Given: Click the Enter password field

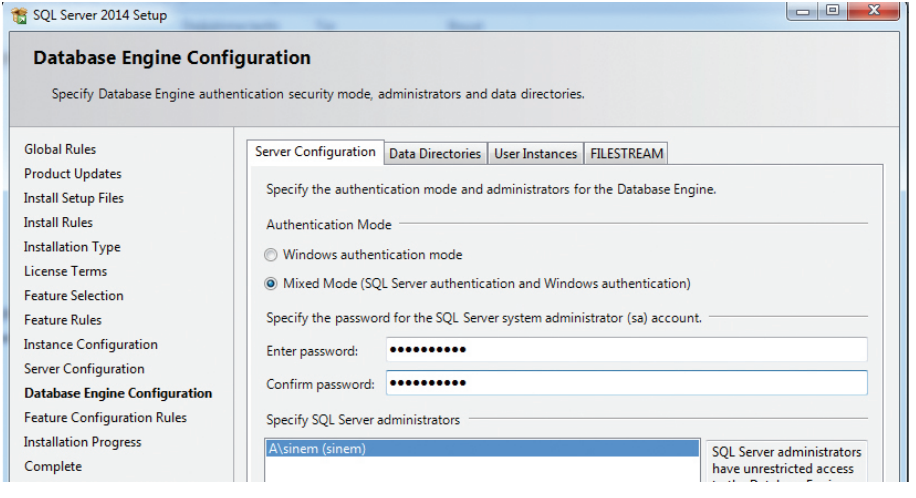Looking at the screenshot, I should pyautogui.click(x=625, y=350).
